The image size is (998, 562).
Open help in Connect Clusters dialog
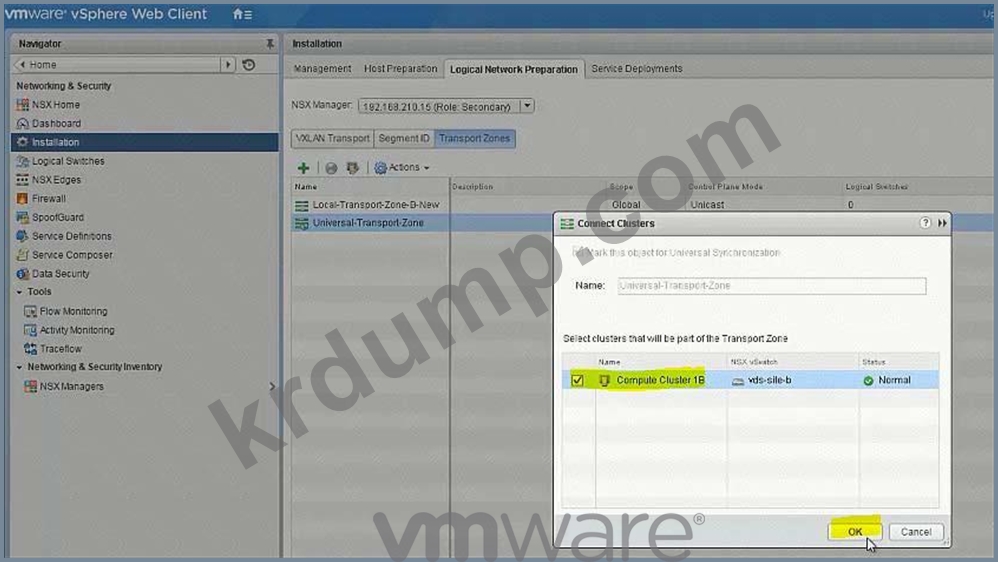click(925, 223)
